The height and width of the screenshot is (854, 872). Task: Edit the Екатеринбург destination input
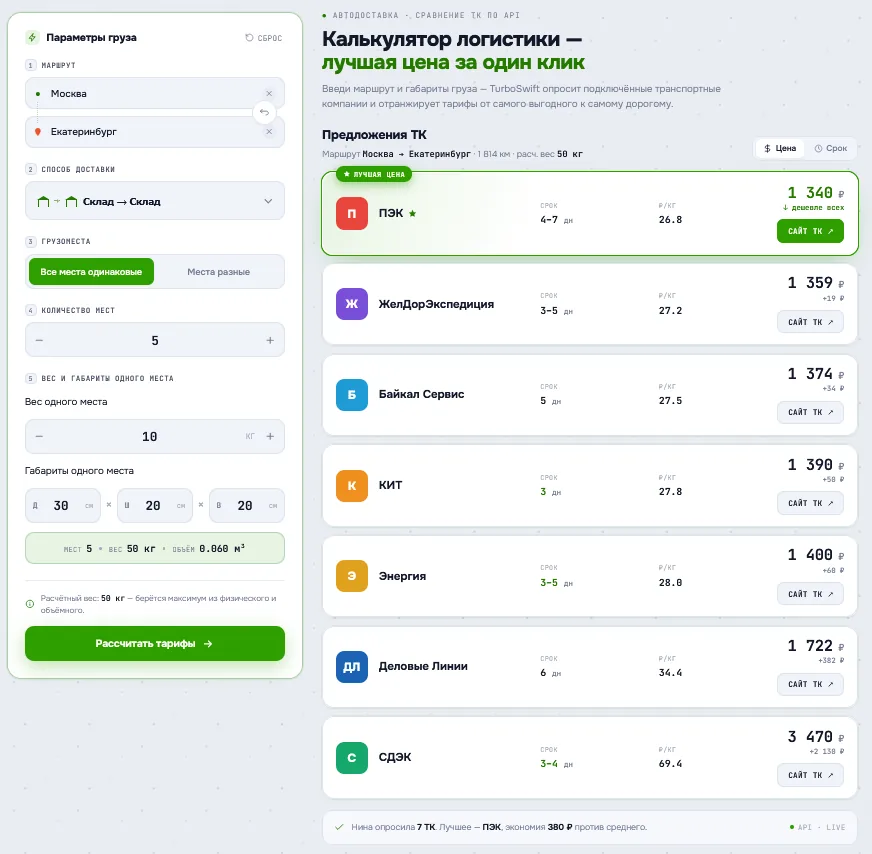click(155, 132)
